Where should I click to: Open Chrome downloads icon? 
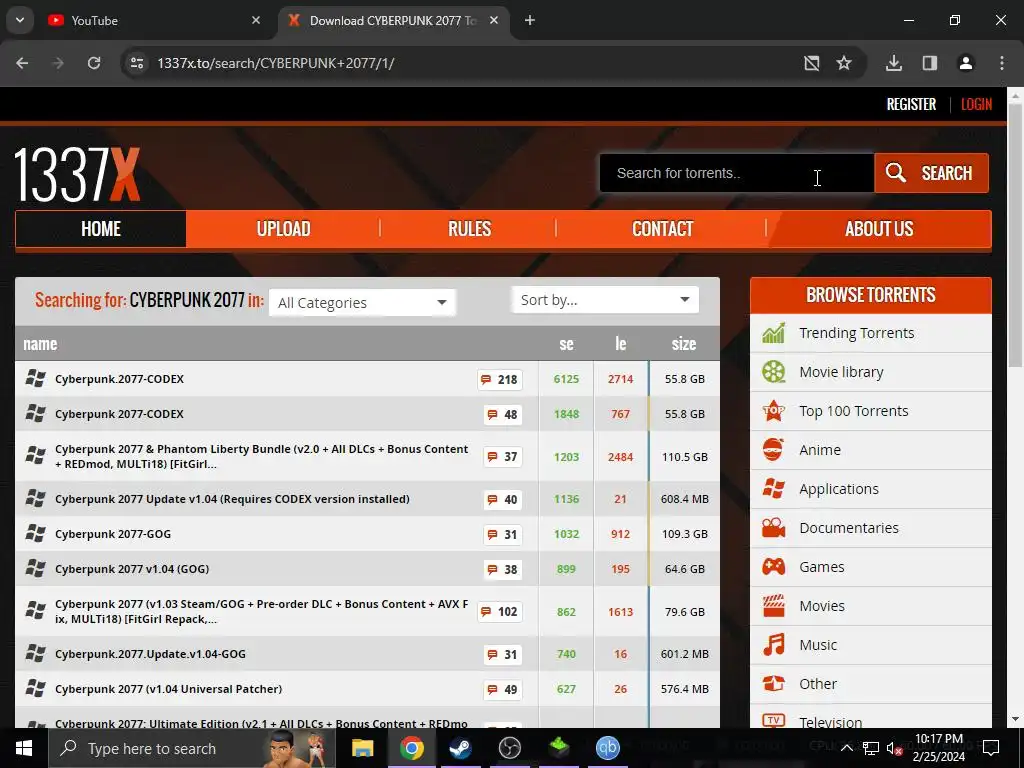894,63
